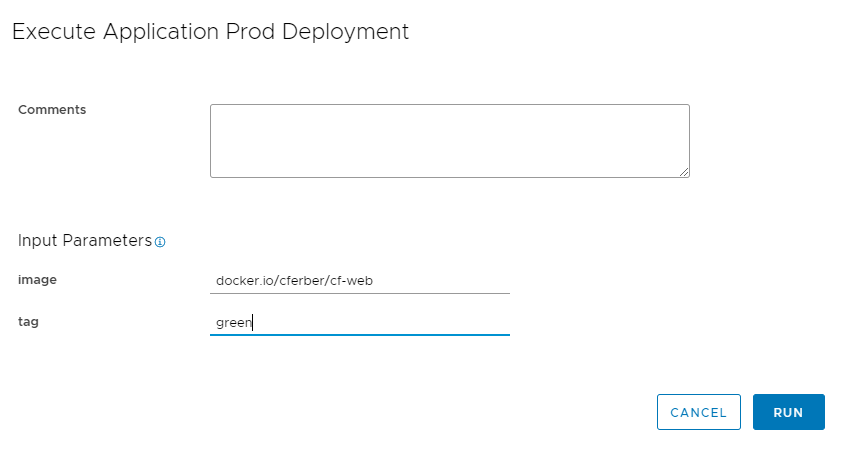Run the Application Prod Deployment

pyautogui.click(x=788, y=412)
